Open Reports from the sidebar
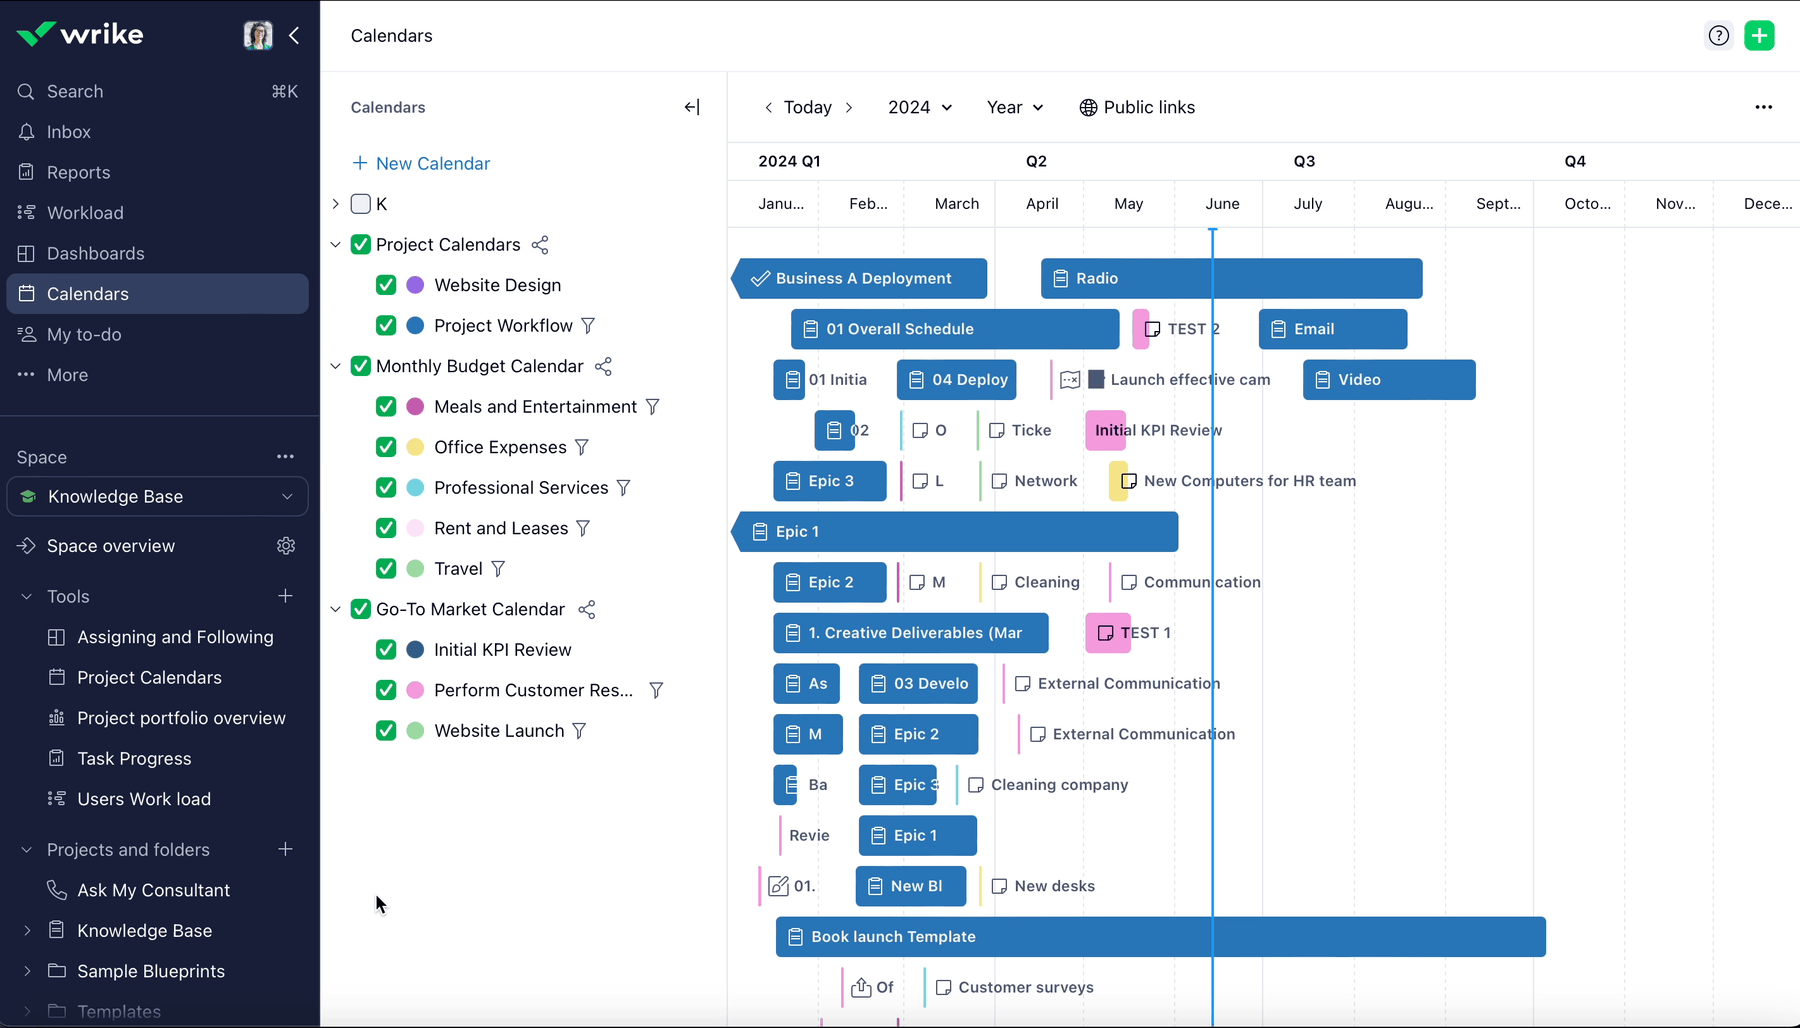The width and height of the screenshot is (1800, 1028). [77, 172]
